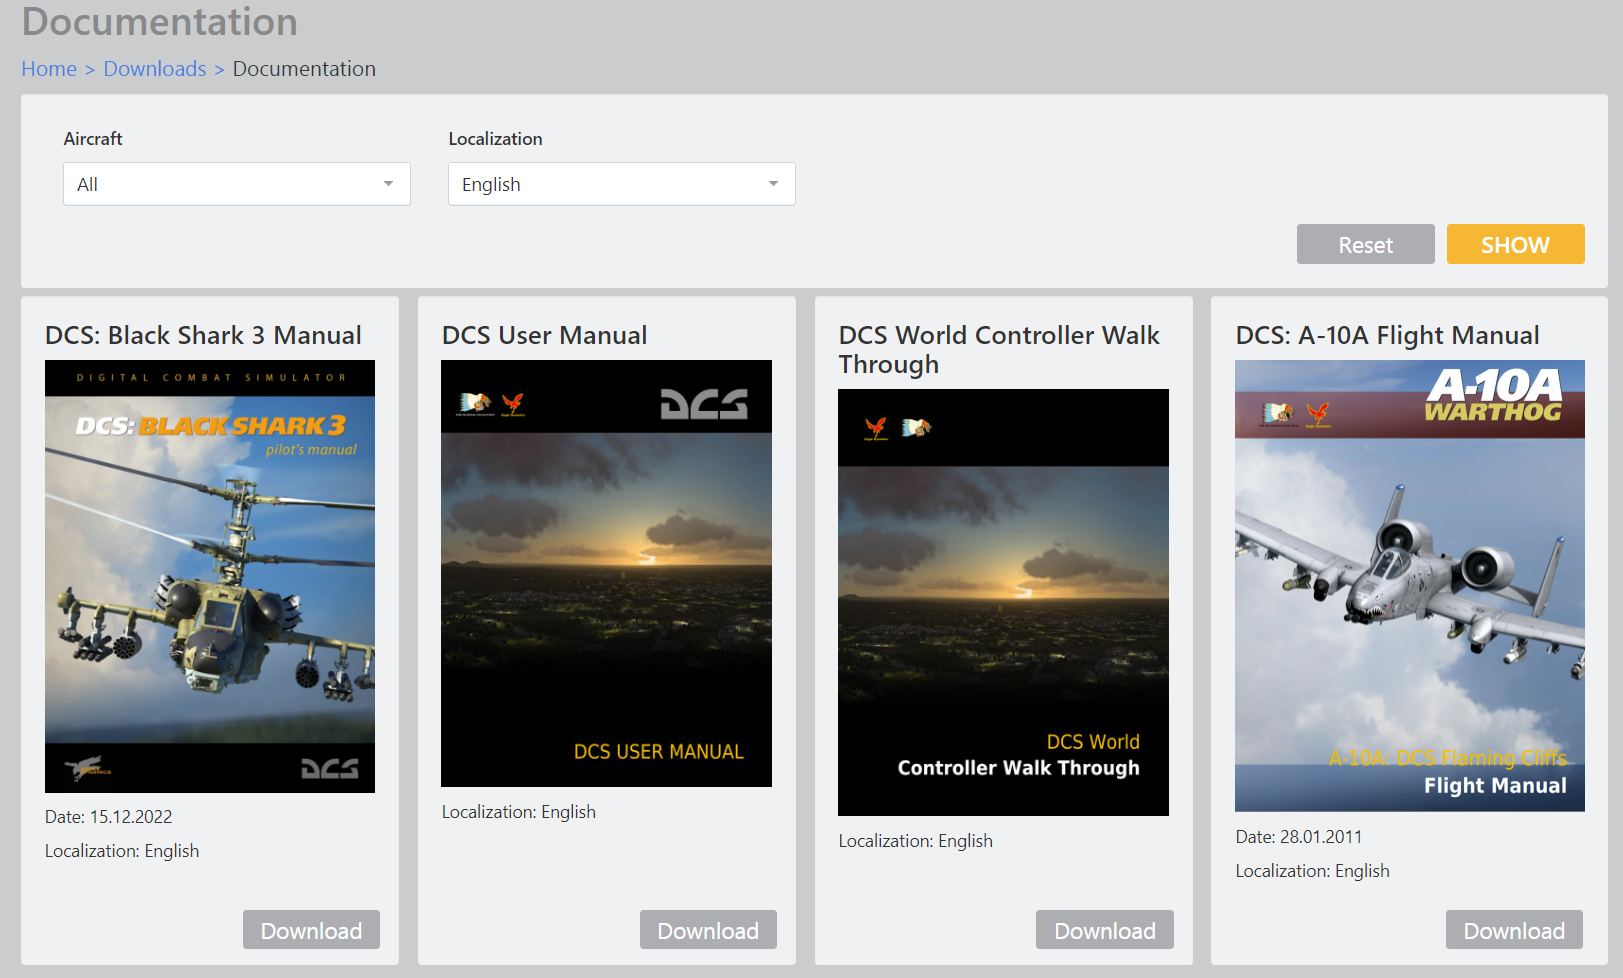Image resolution: width=1623 pixels, height=978 pixels.
Task: Download the DCS: A-10A Flight Manual
Action: click(x=1514, y=930)
